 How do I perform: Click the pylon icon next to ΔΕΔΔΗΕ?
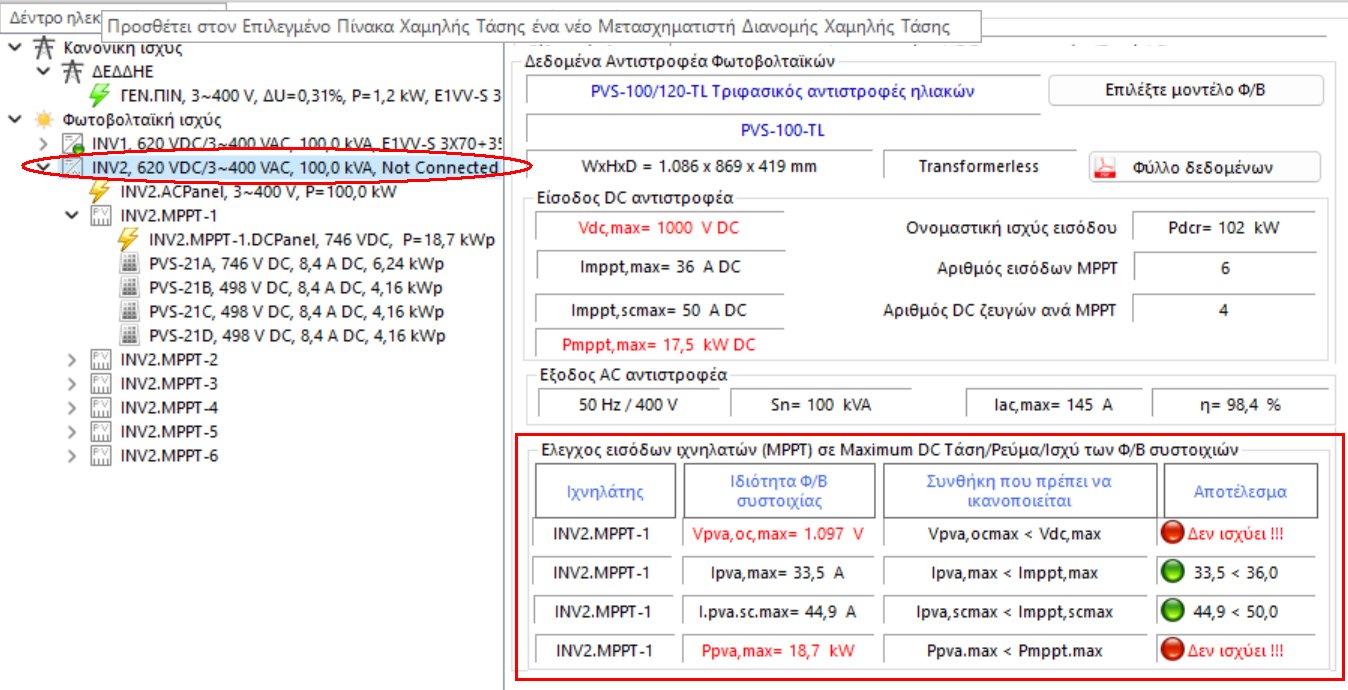tap(72, 72)
